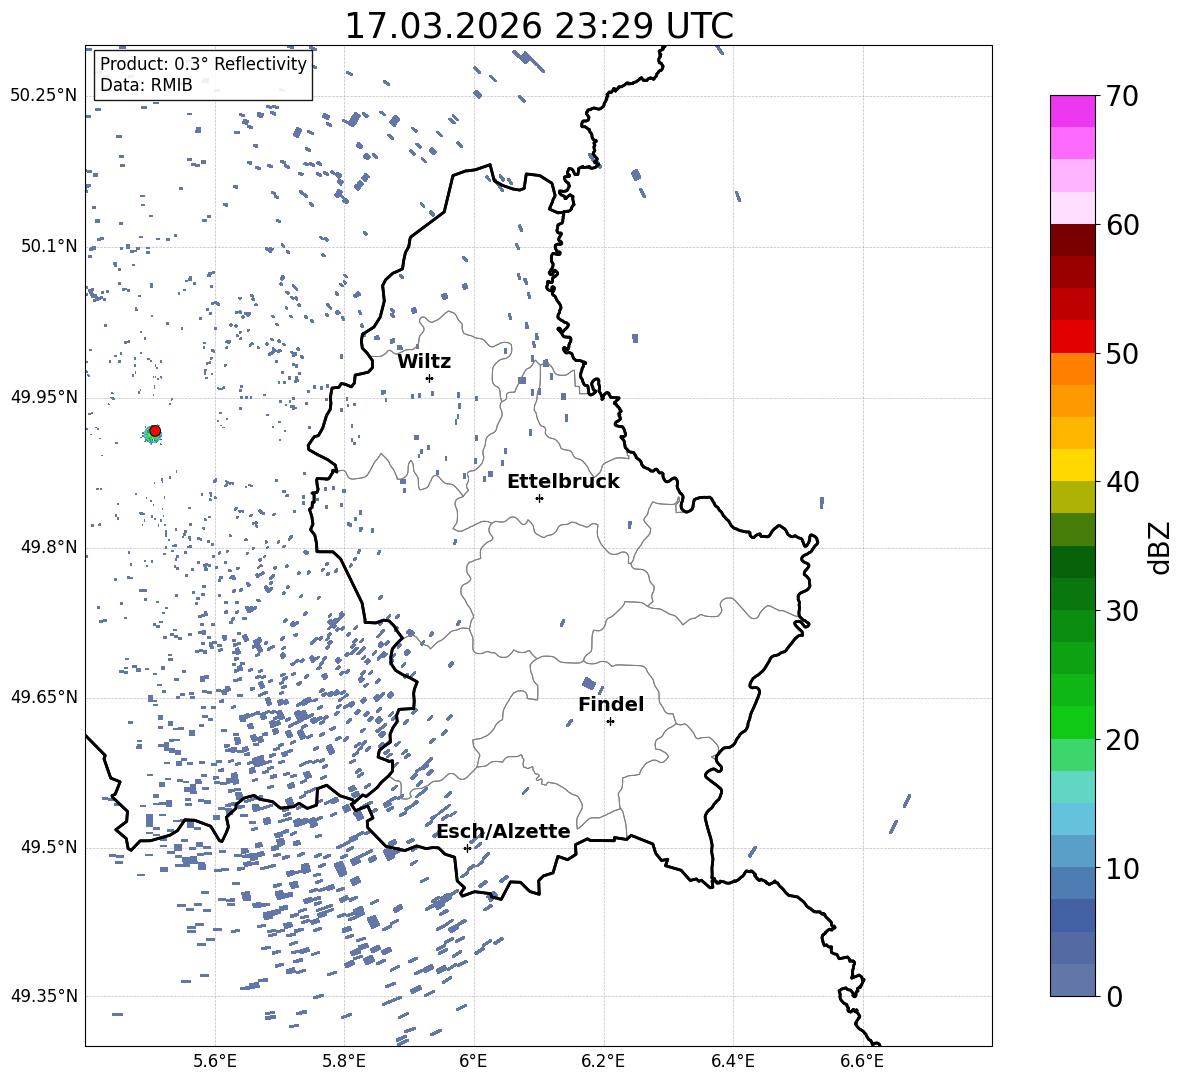The height and width of the screenshot is (1081, 1184).
Task: Click the colorbar tick label 30
Action: 1122,610
